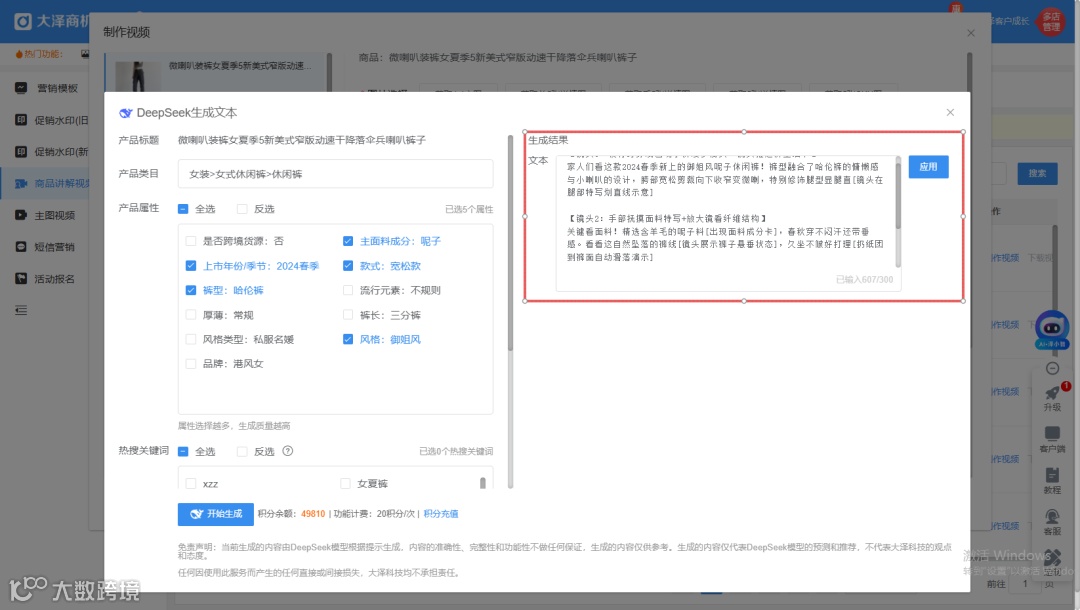The image size is (1080, 610).
Task: Open the 积分充值 link
Action: pyautogui.click(x=440, y=514)
